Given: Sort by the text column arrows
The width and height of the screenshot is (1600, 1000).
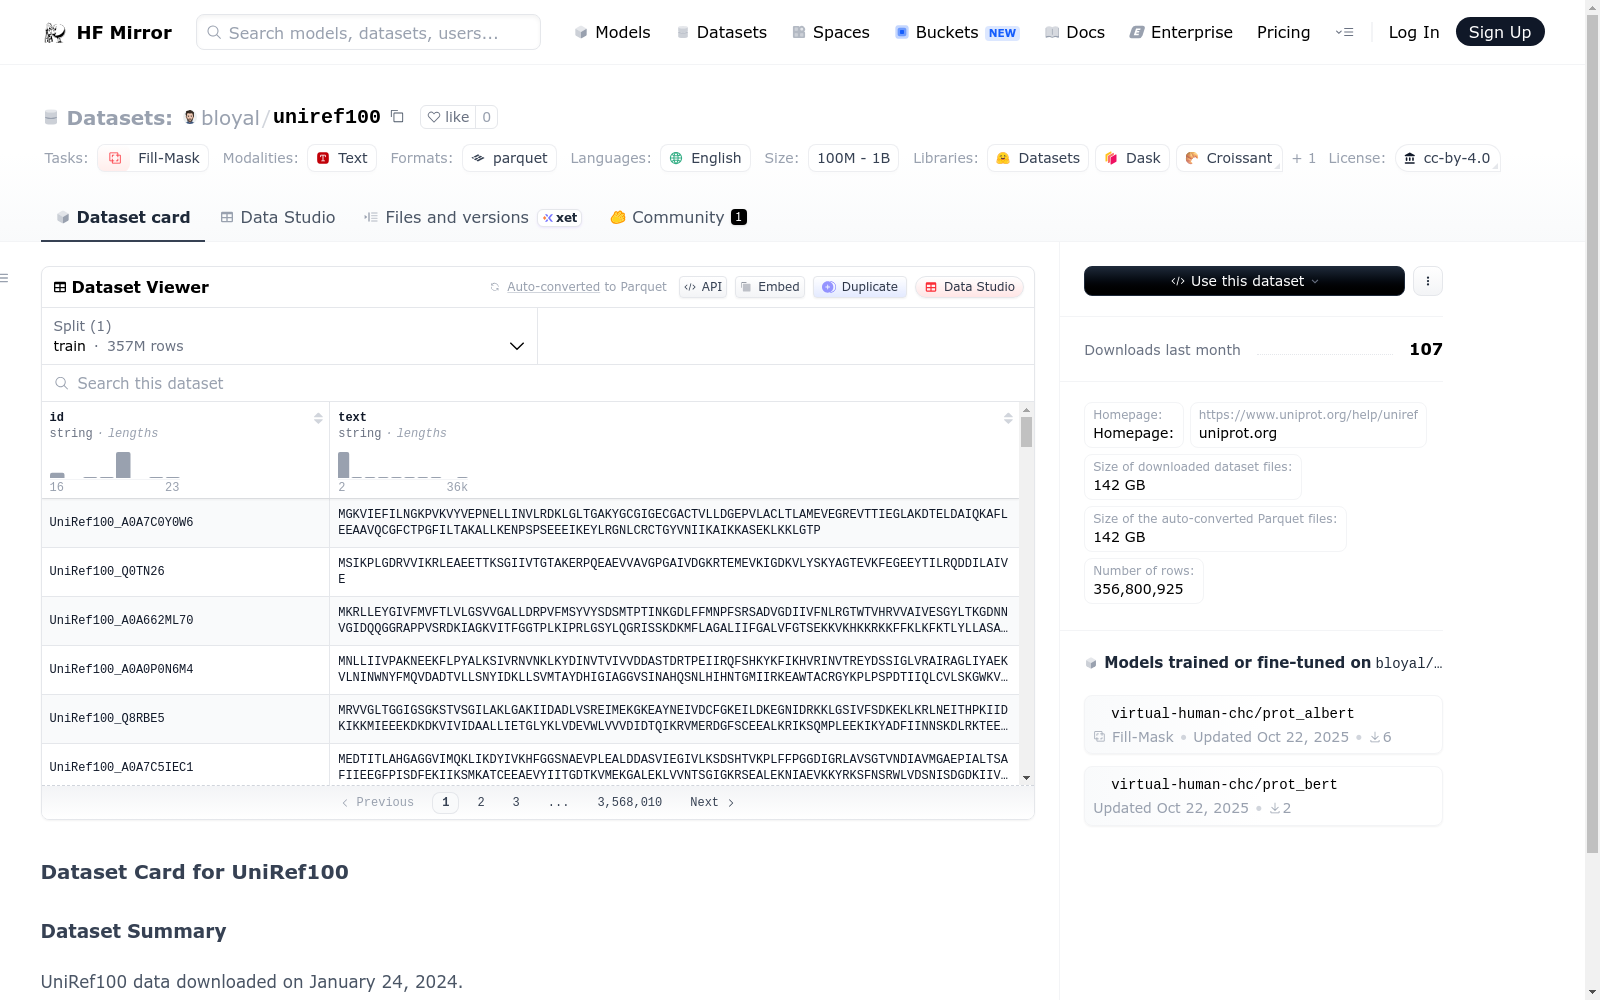Looking at the screenshot, I should coord(1008,418).
